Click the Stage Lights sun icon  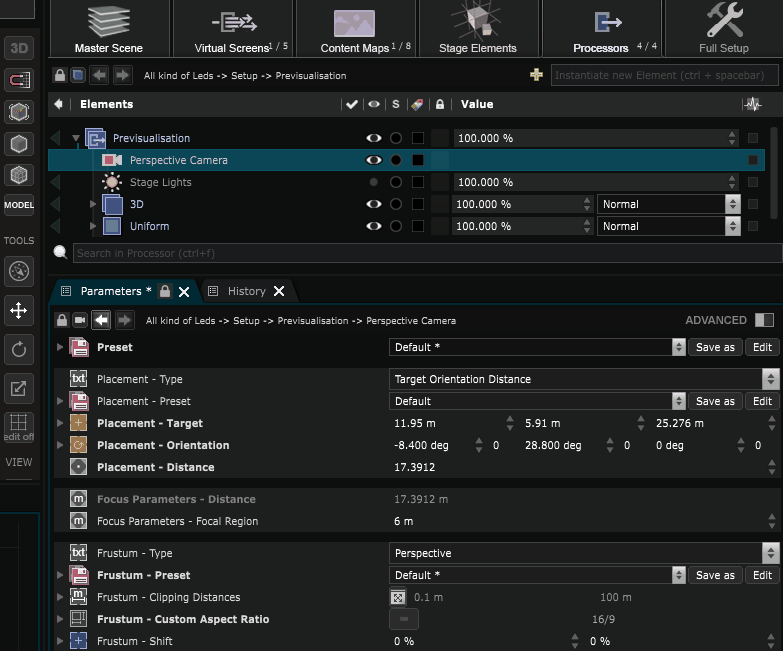(112, 182)
